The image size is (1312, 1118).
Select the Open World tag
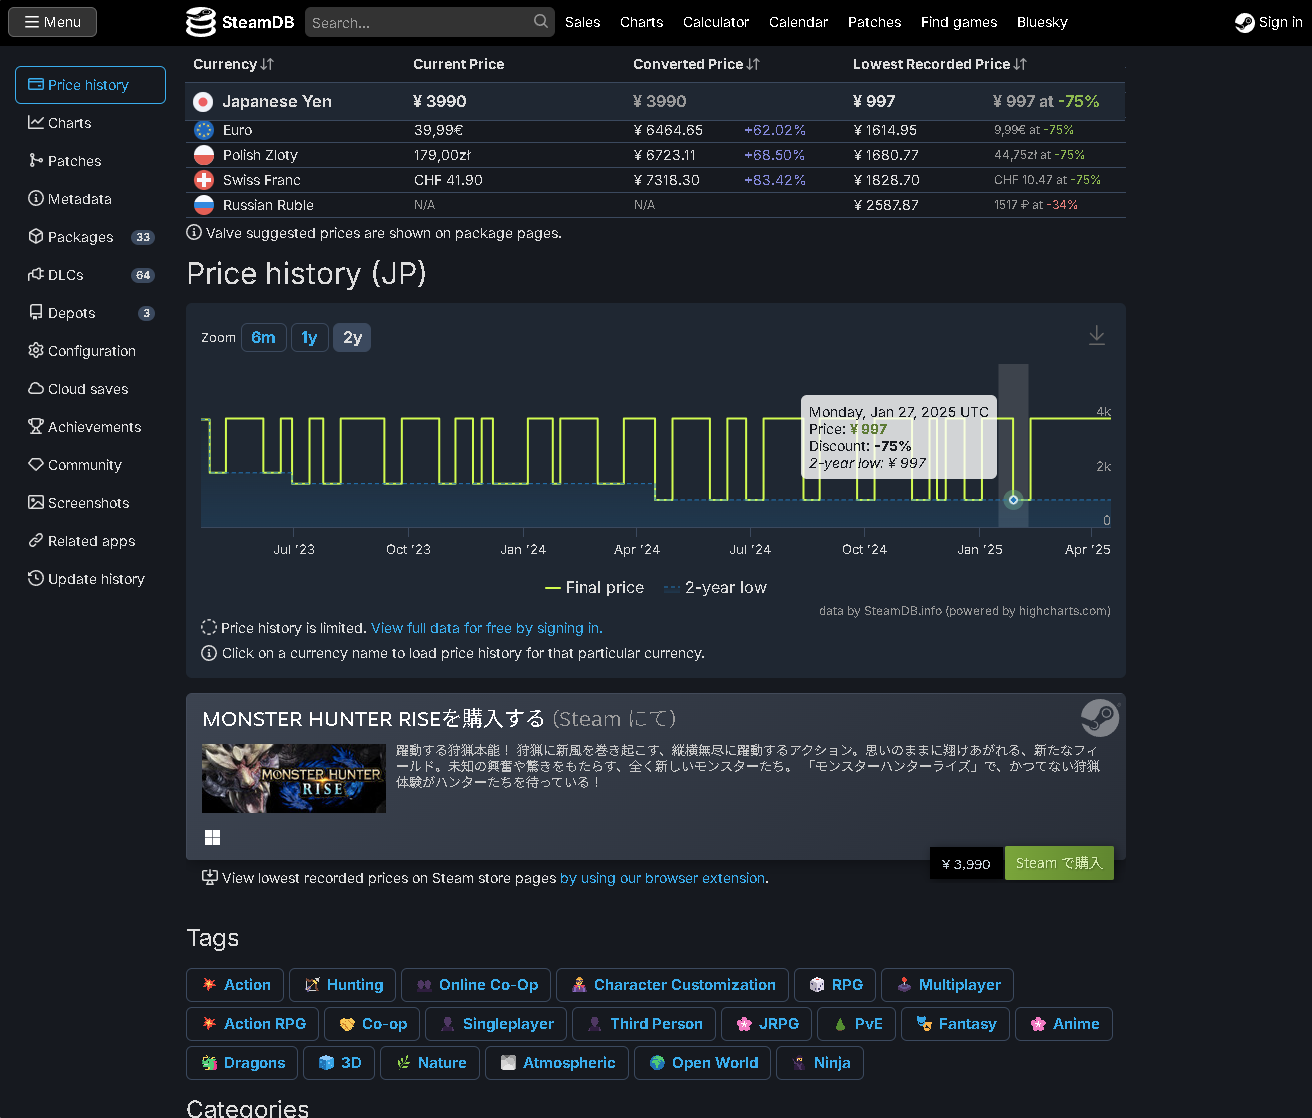click(x=703, y=1063)
